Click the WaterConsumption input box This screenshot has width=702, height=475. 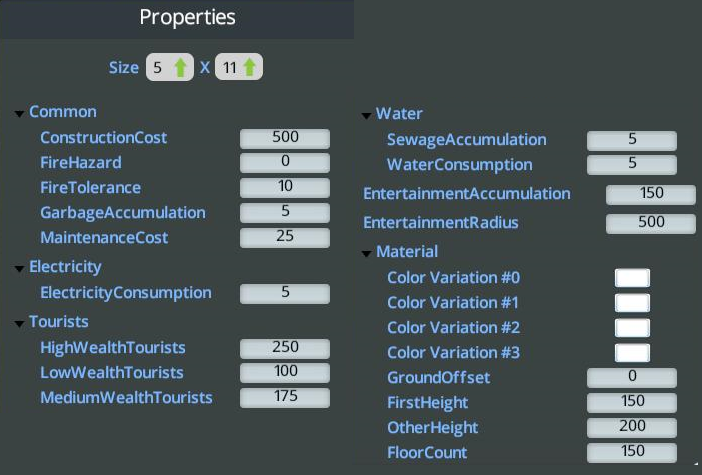632,165
